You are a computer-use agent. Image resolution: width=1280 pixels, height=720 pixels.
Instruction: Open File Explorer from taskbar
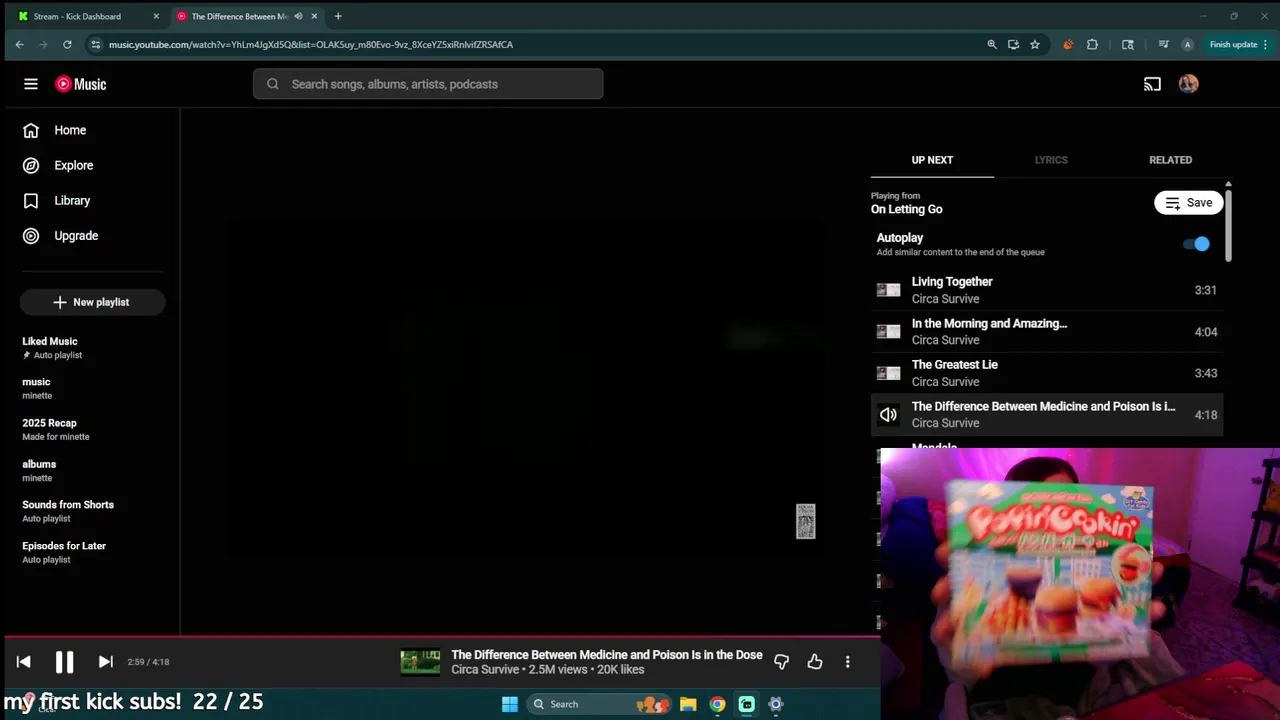pos(688,704)
